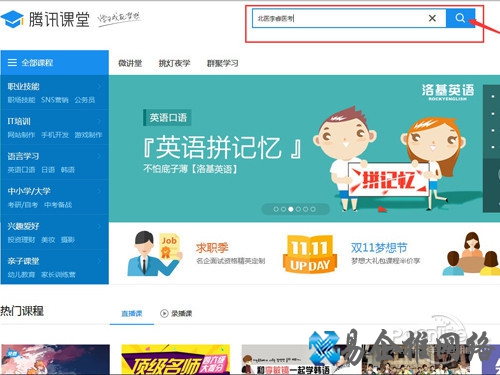Open the 投资理财 subcategory link
The height and width of the screenshot is (375, 500).
21,240
